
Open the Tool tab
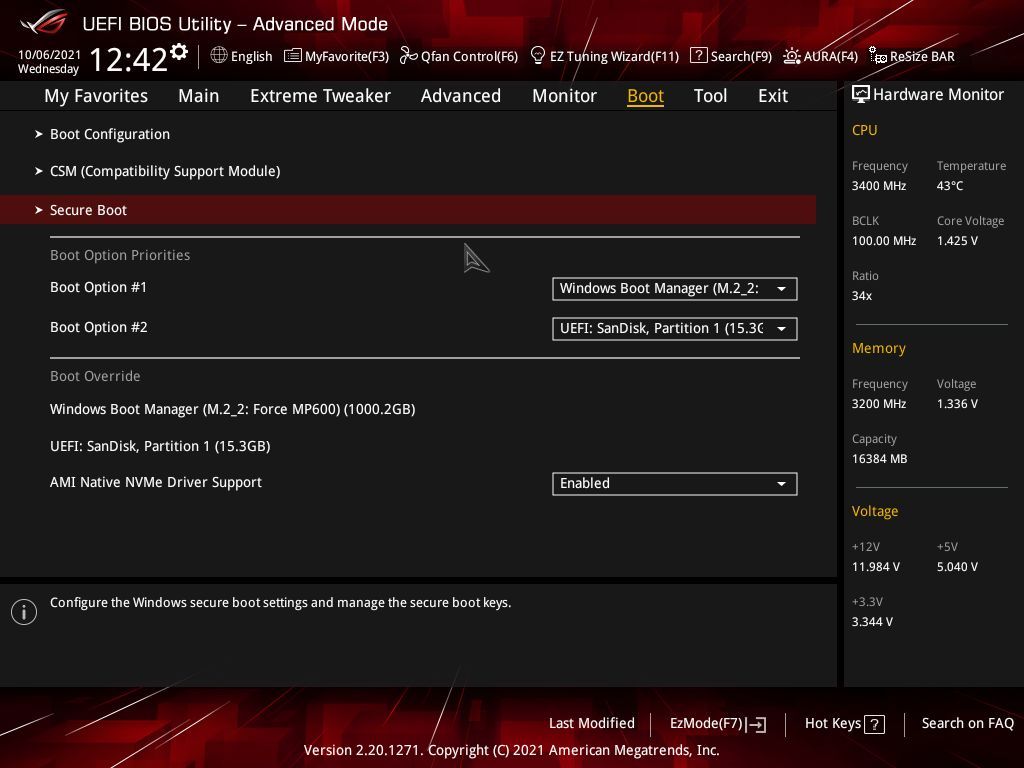click(x=711, y=96)
